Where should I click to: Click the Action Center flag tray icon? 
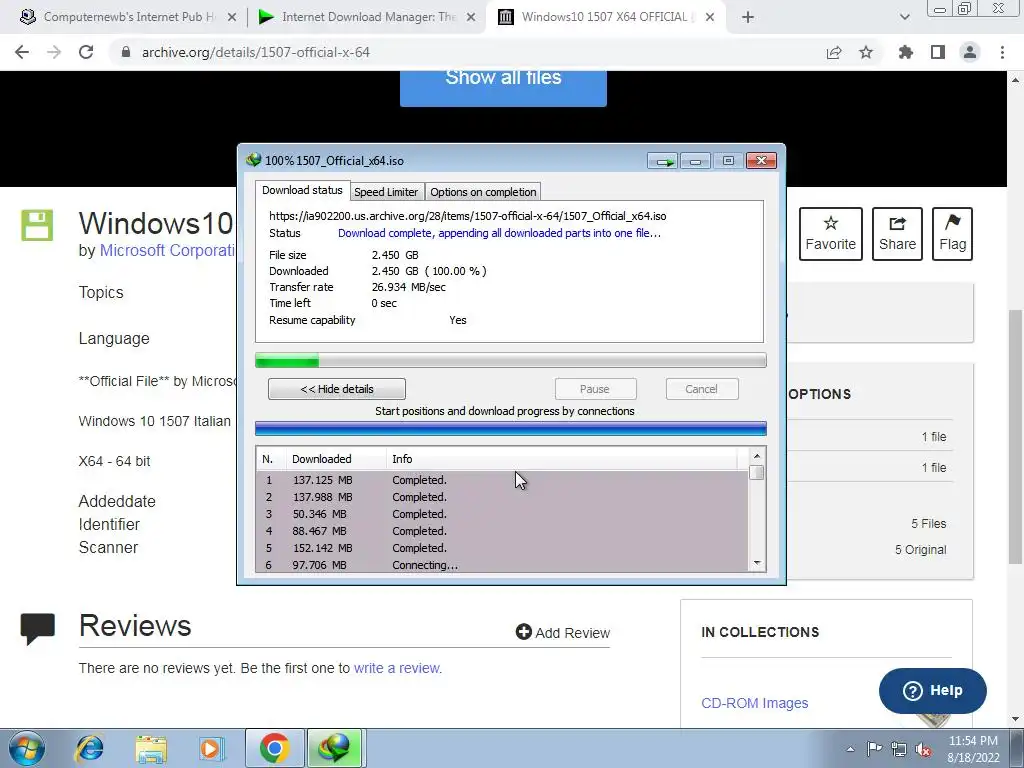(874, 749)
